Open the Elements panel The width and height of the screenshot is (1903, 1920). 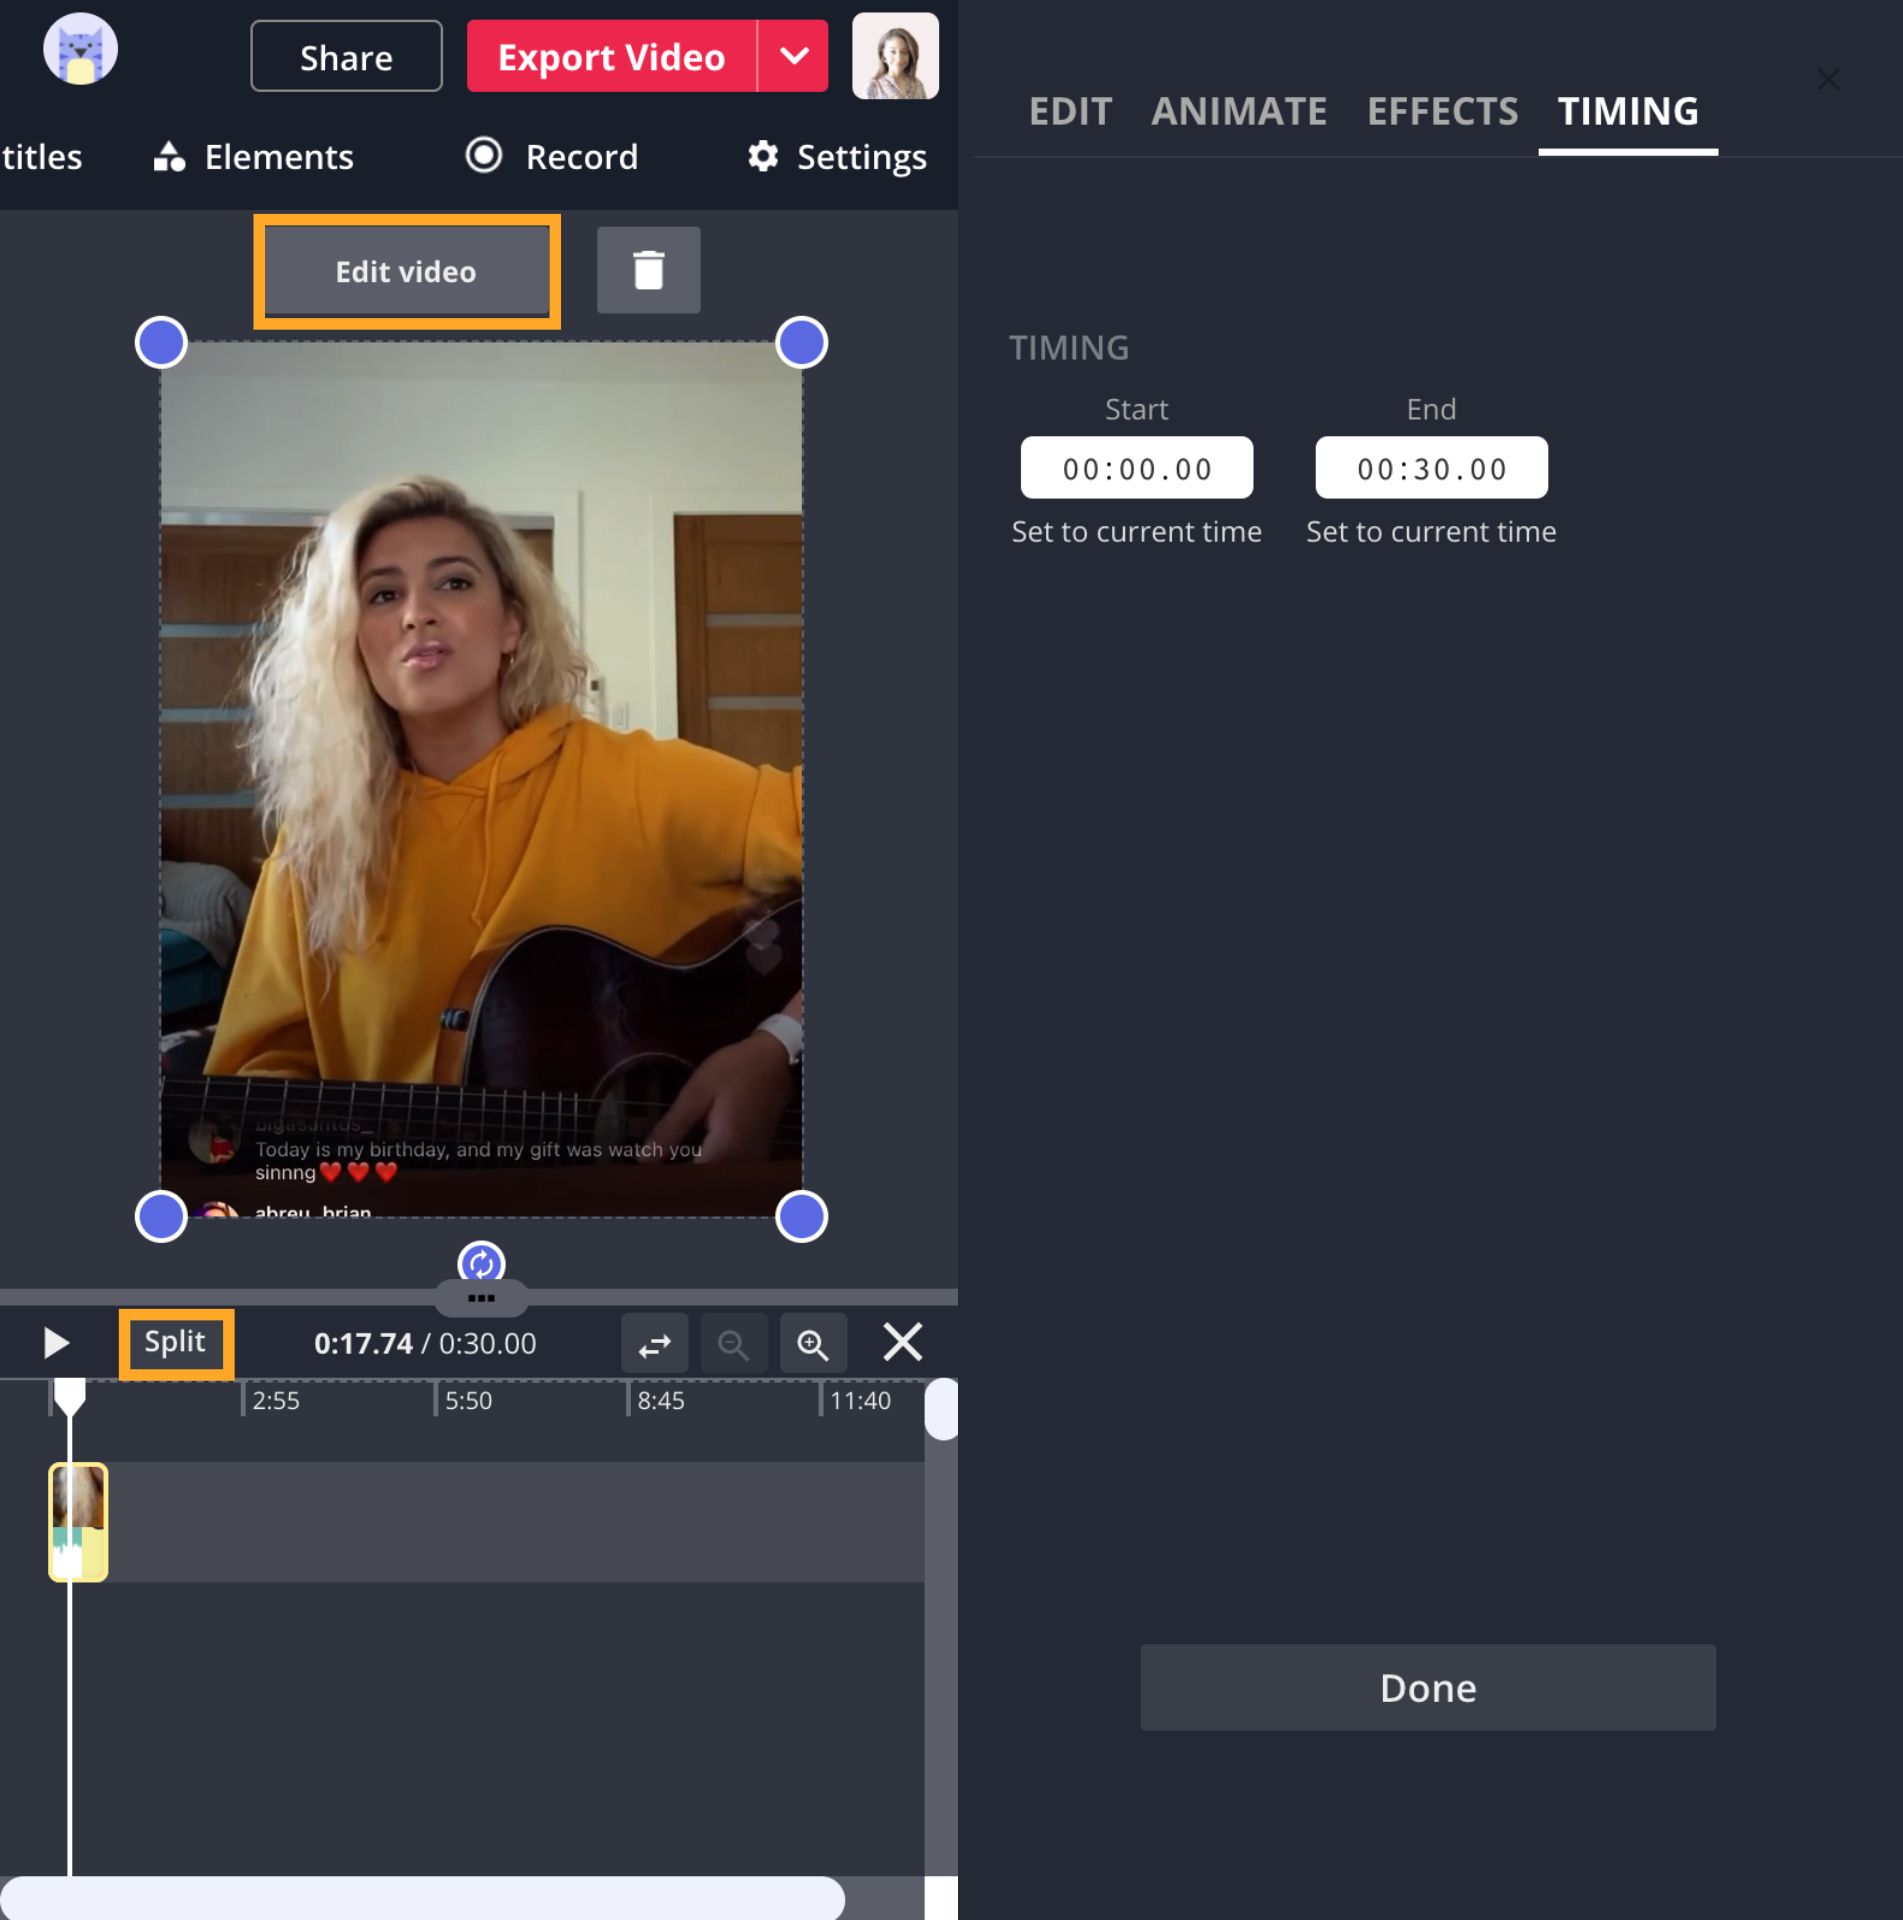click(x=254, y=157)
